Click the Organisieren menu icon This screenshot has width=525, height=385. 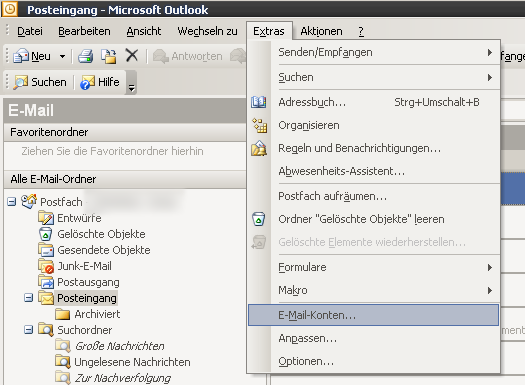pyautogui.click(x=259, y=125)
